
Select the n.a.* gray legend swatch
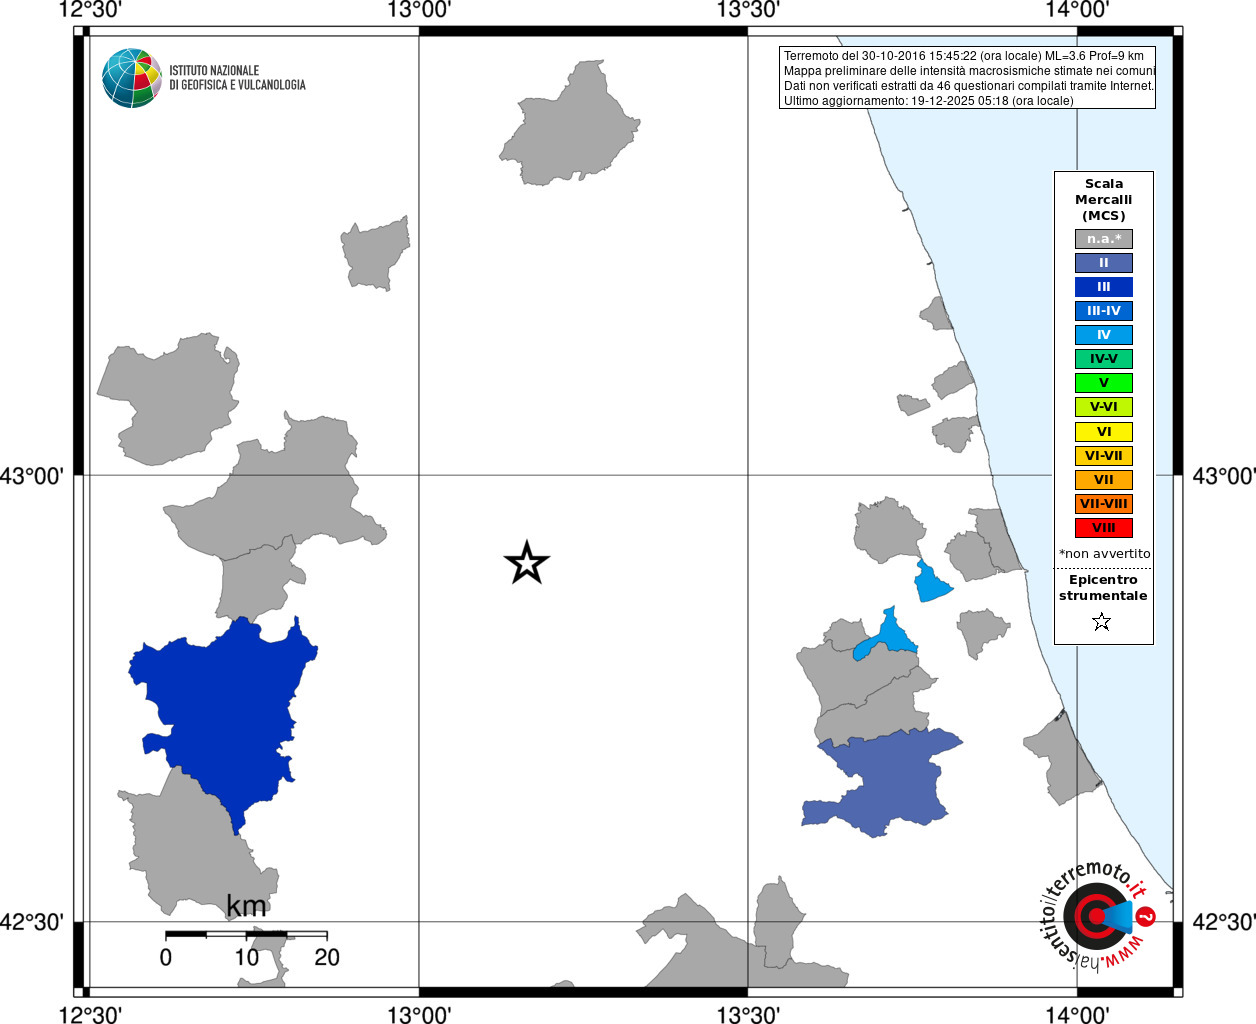click(x=1104, y=239)
